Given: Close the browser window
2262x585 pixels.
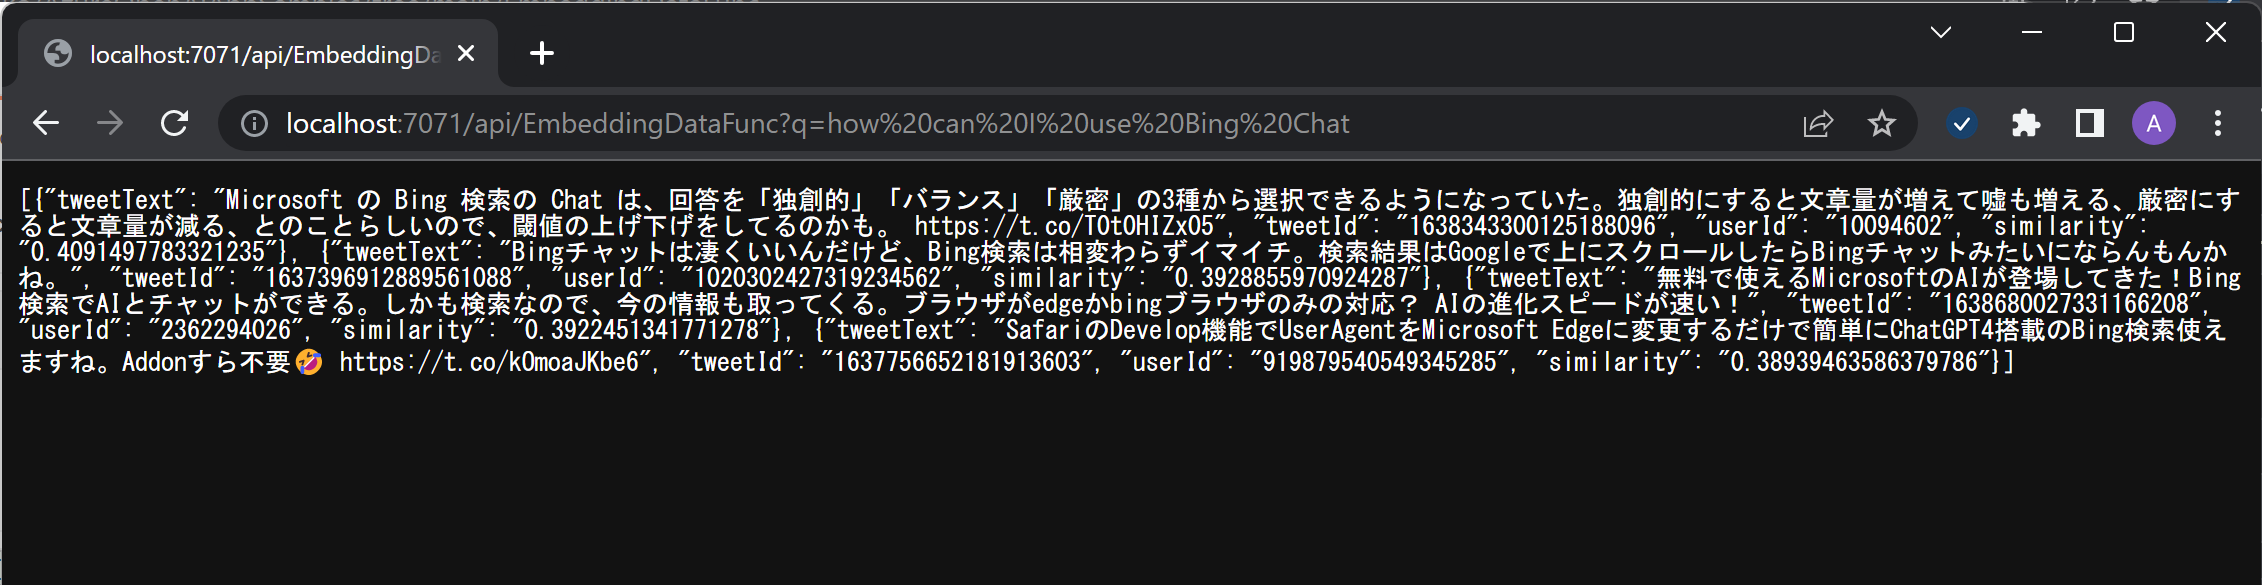Looking at the screenshot, I should click(x=2216, y=32).
